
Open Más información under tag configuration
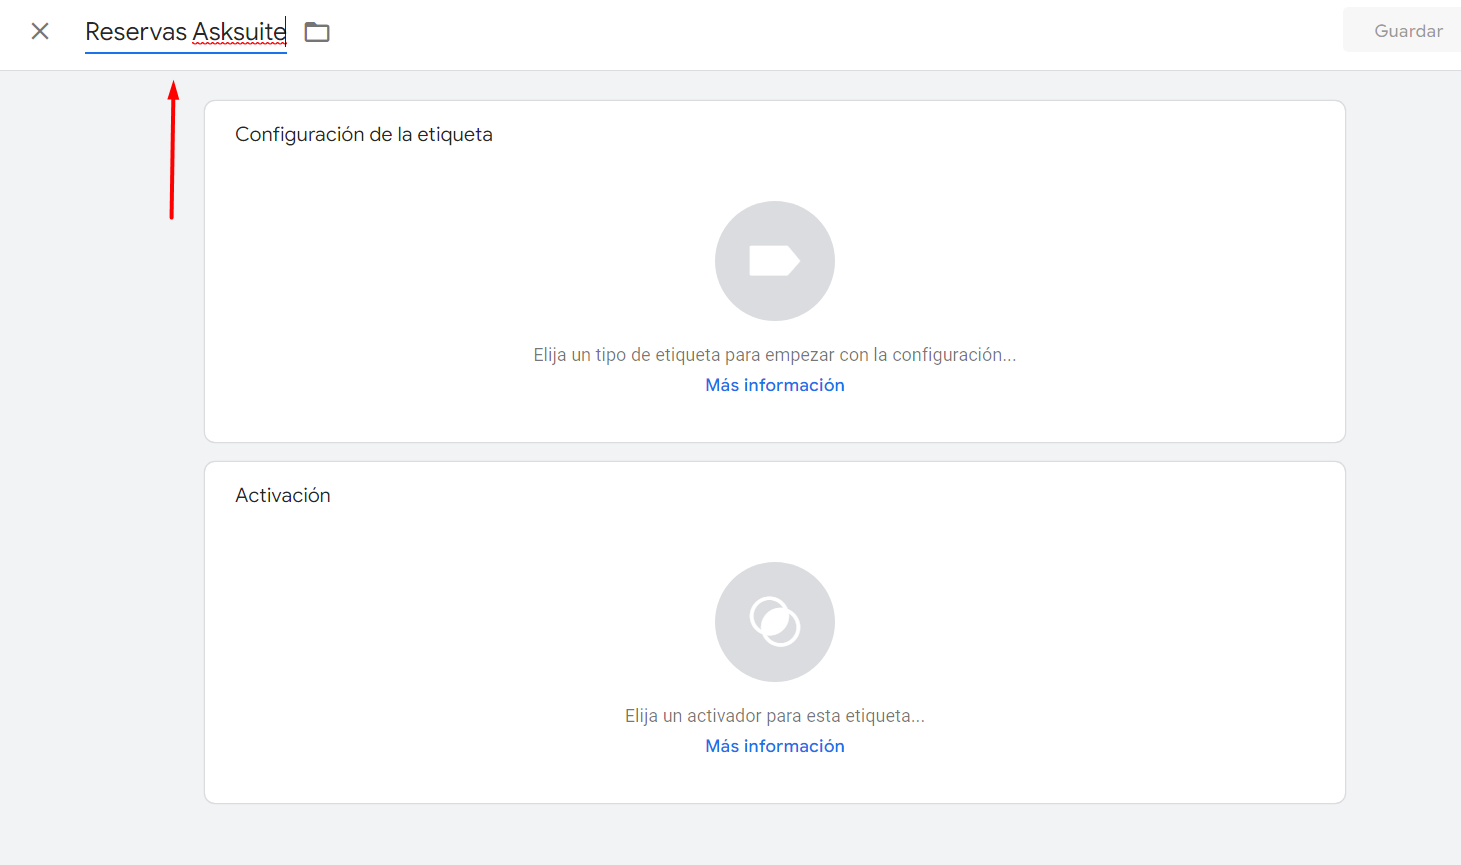tap(775, 385)
